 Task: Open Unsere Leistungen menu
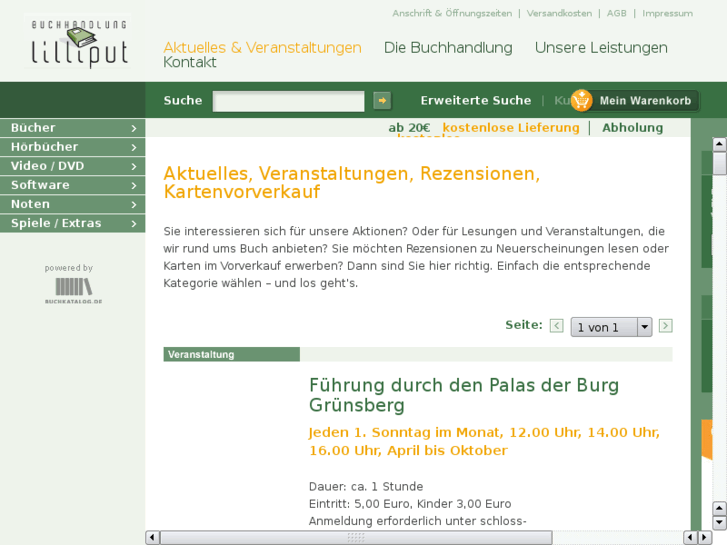[x=601, y=47]
